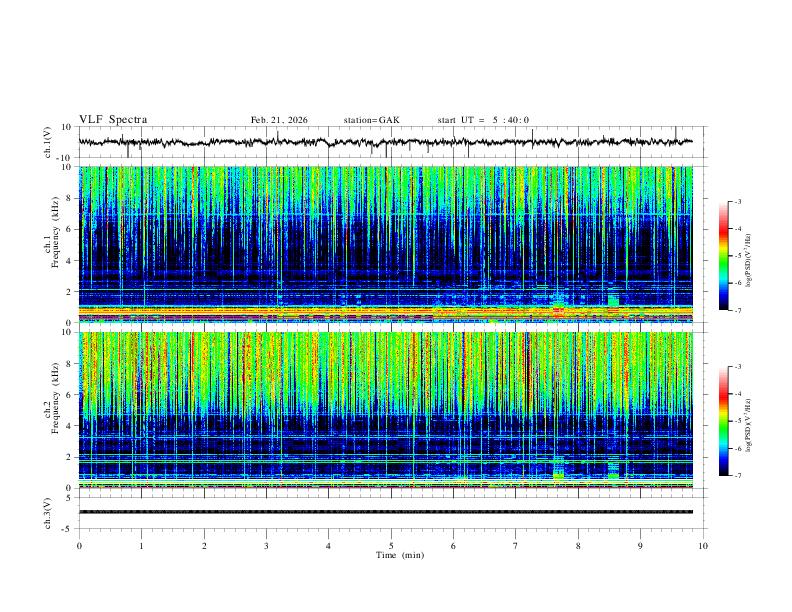Click time-axis tick label '3' at the bottom

266,546
